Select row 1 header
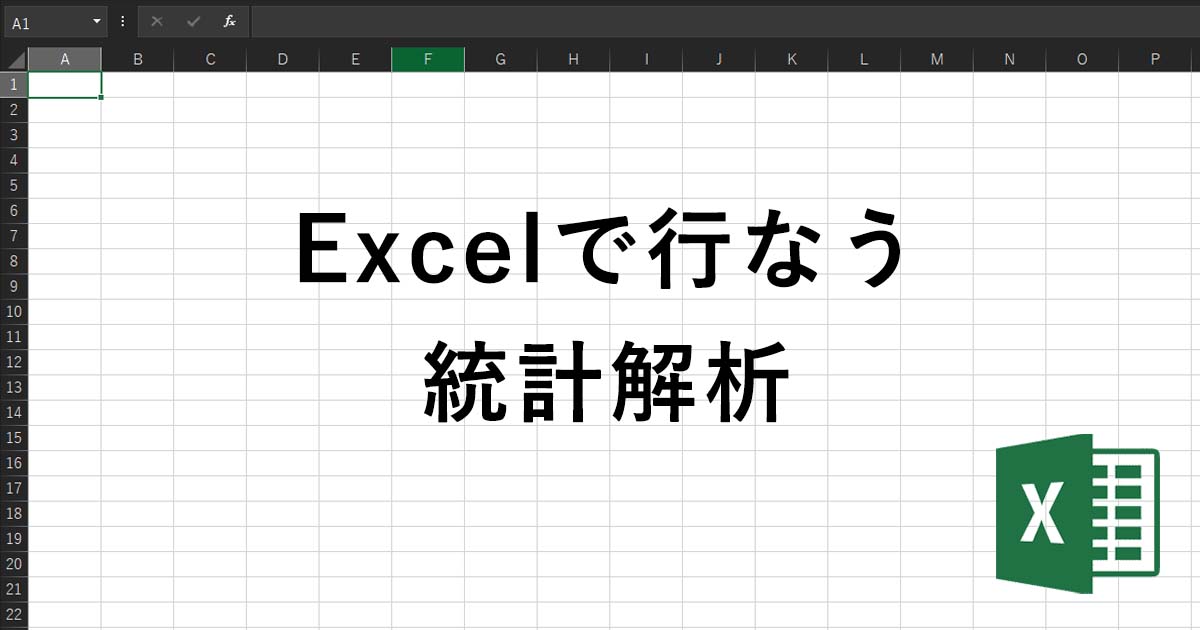Screen dimensions: 1200x630 14,85
